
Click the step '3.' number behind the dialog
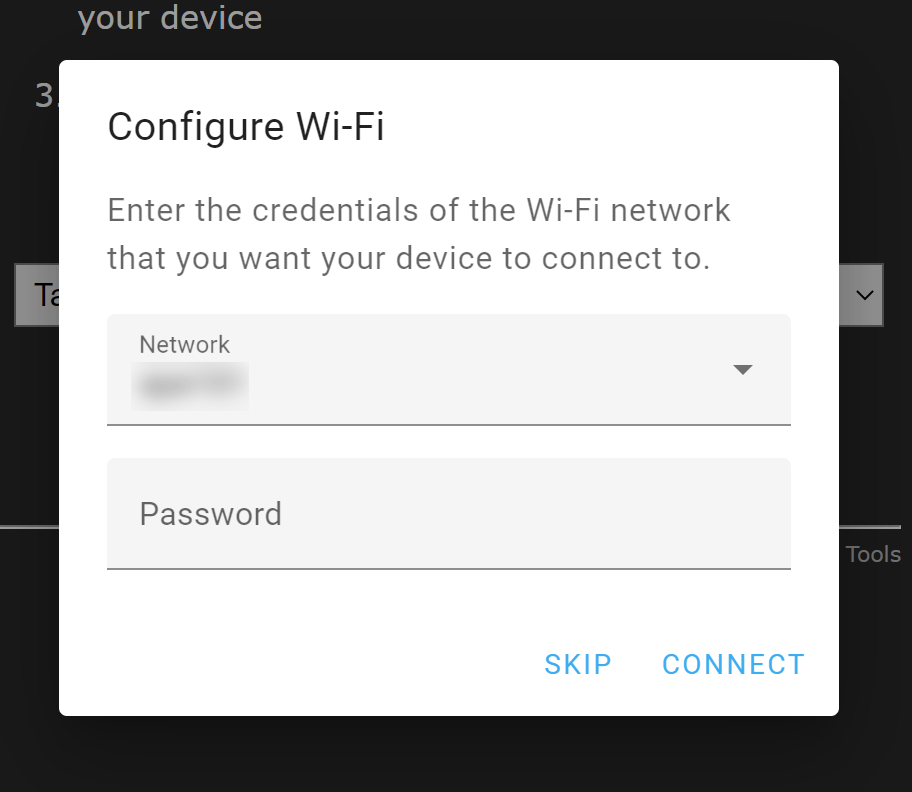coord(42,94)
